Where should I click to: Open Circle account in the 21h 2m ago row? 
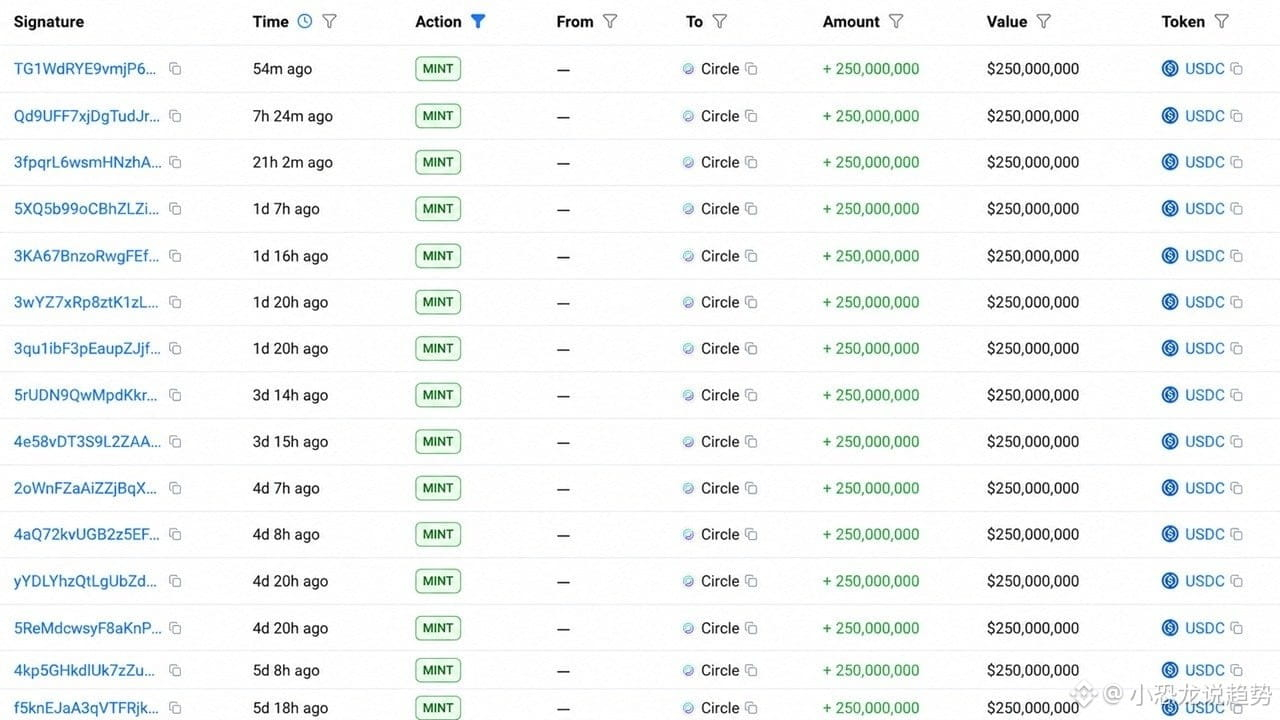point(720,162)
